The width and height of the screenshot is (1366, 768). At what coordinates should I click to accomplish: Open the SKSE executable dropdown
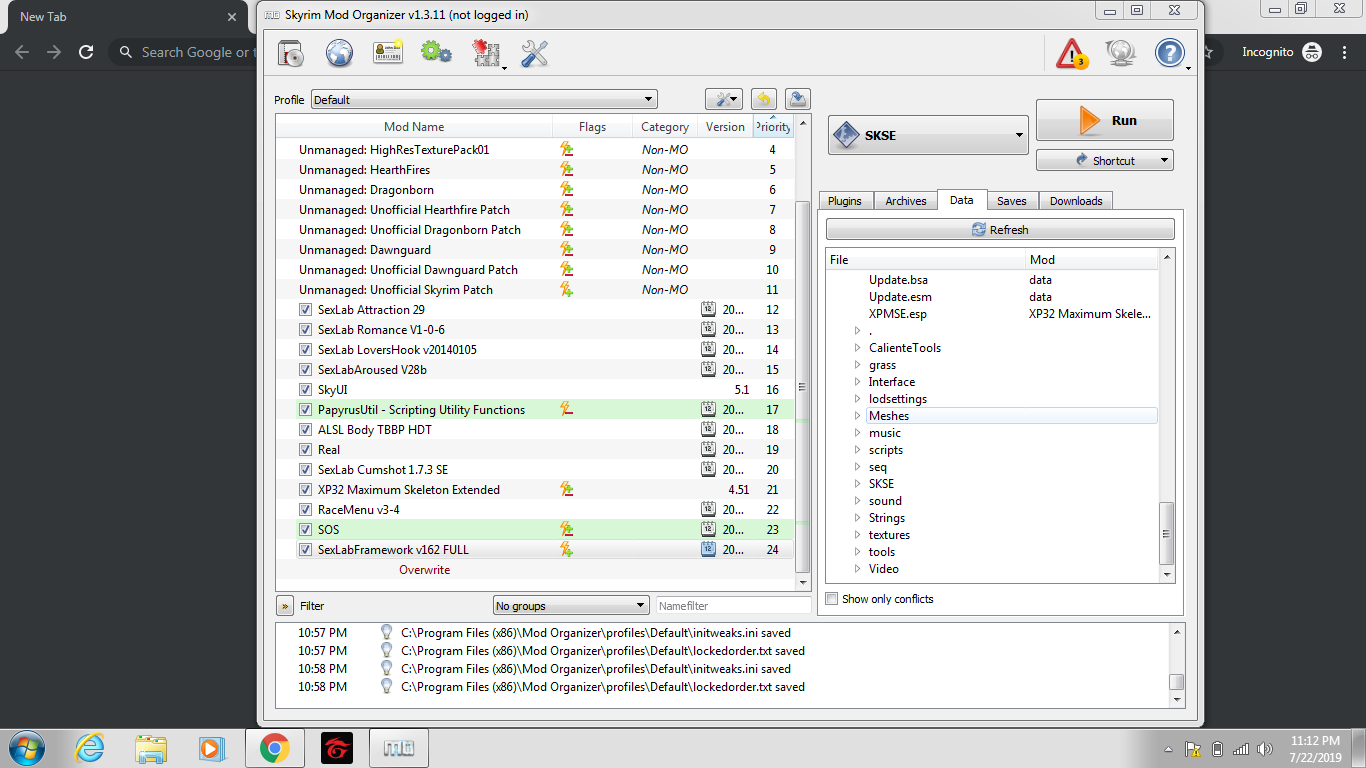pyautogui.click(x=1017, y=134)
